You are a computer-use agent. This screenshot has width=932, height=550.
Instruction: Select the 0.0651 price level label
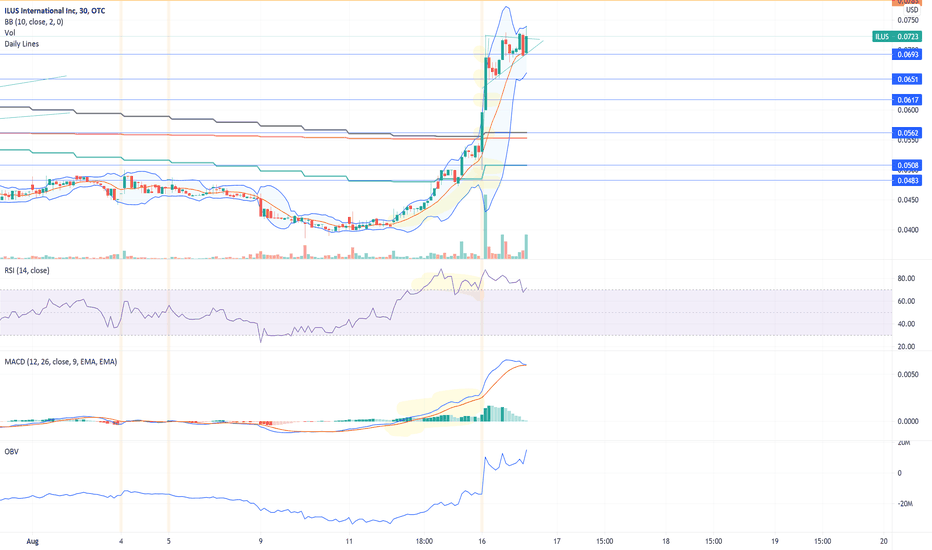(907, 79)
